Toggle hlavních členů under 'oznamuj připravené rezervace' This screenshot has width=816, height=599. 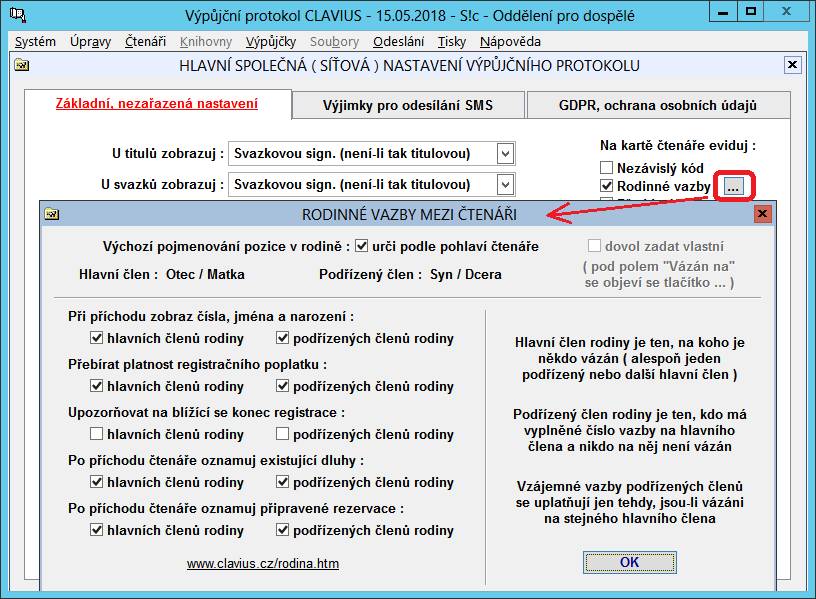[96, 530]
